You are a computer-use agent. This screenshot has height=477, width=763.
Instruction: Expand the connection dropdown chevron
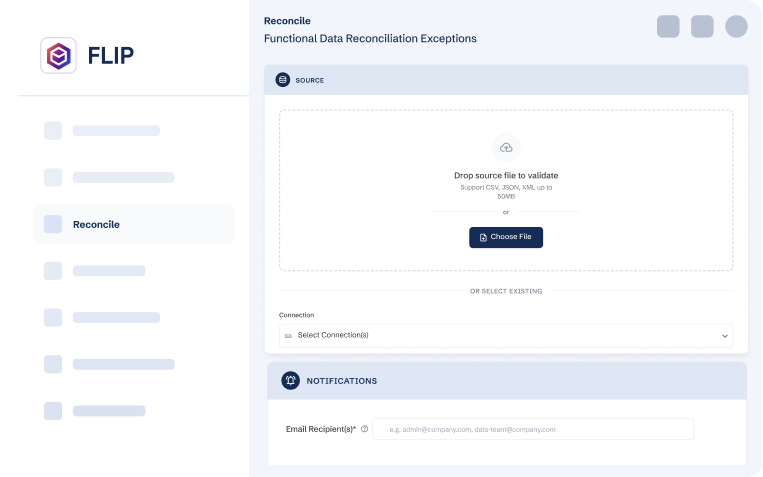[725, 336]
